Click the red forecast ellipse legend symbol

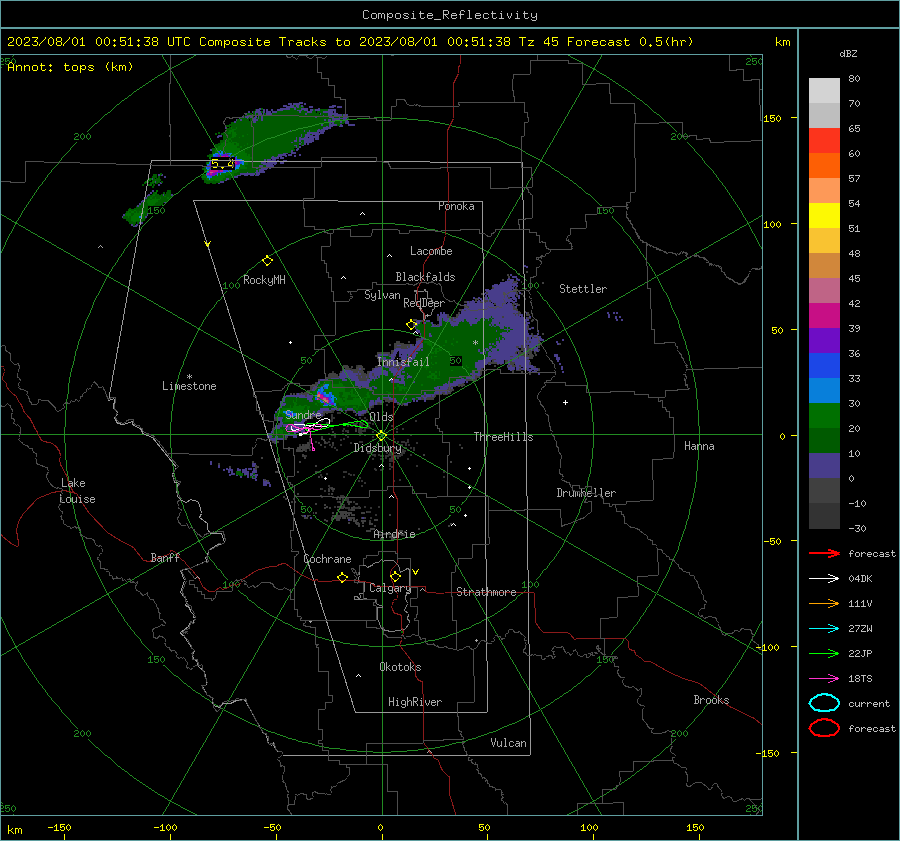(824, 728)
